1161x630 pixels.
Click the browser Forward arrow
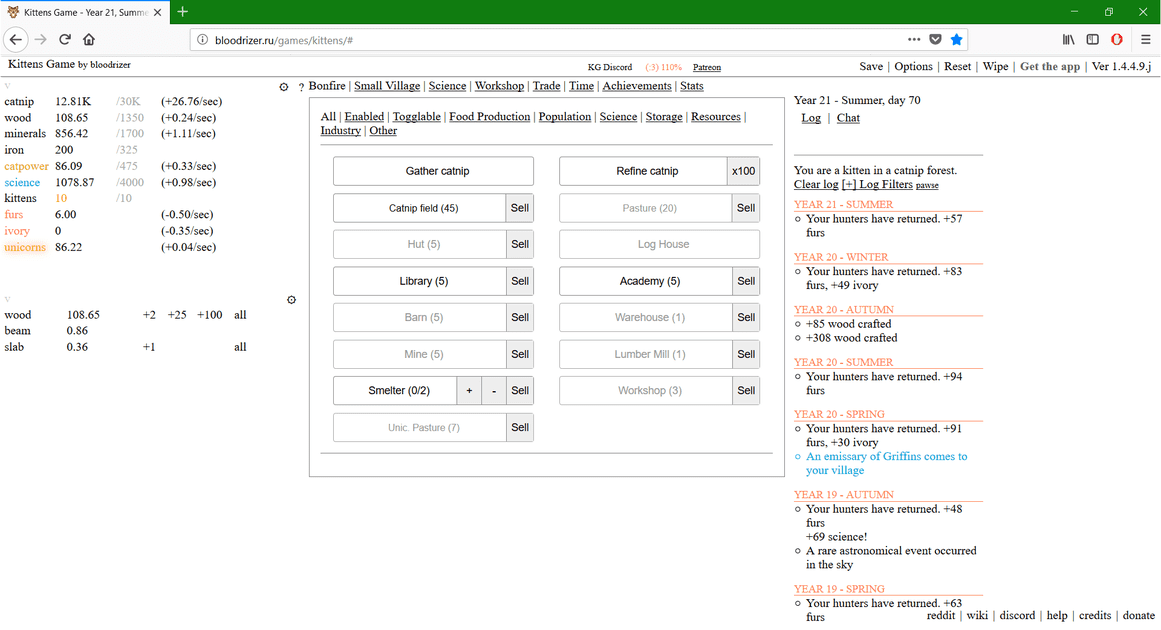41,39
